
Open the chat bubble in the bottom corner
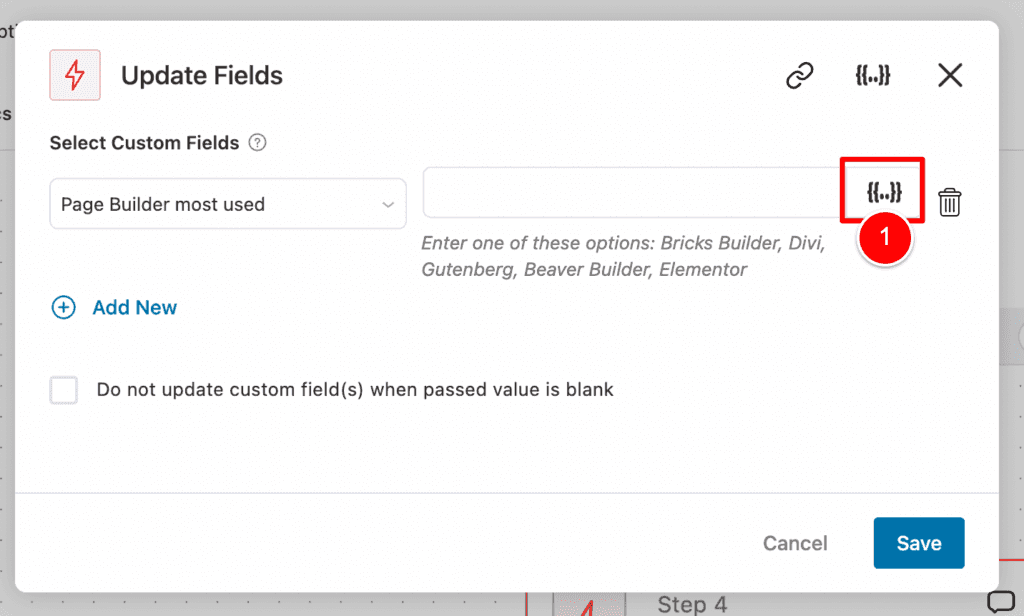1000,598
